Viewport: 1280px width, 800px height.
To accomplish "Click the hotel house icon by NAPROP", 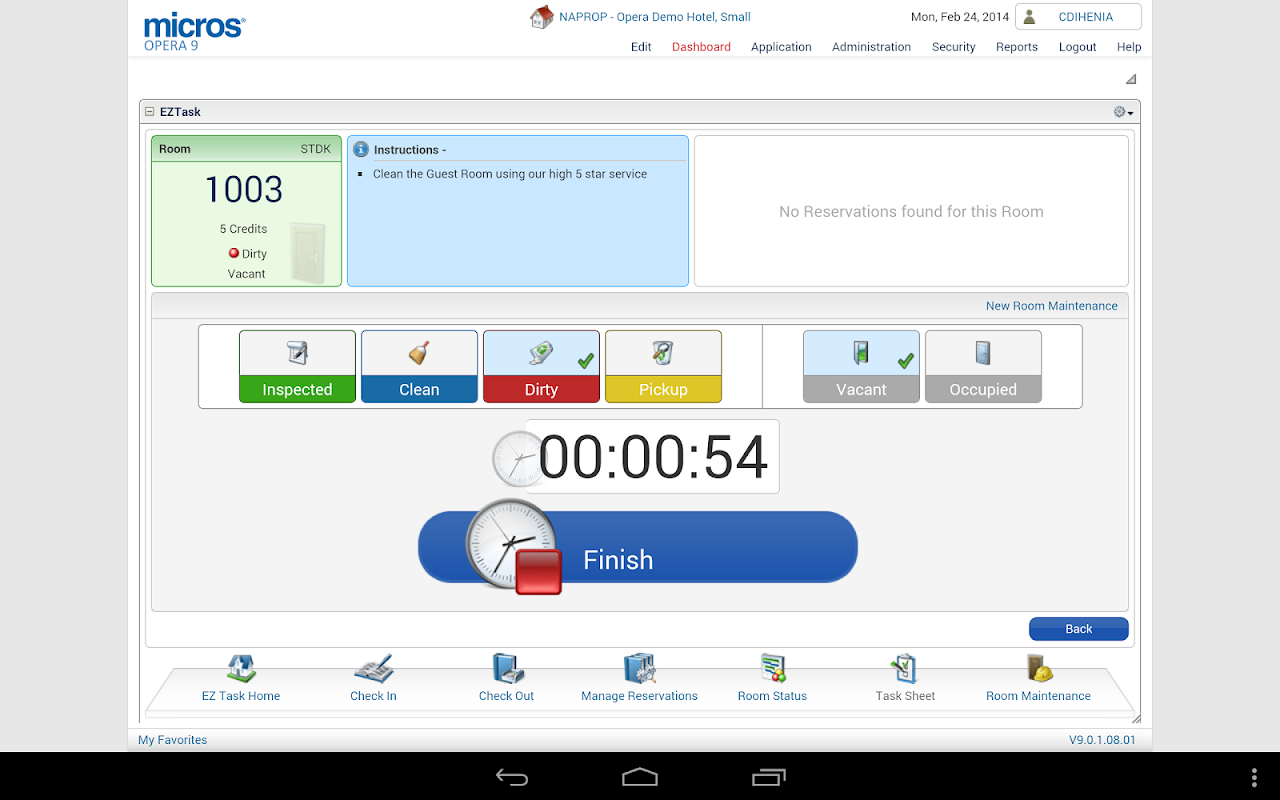I will [541, 17].
